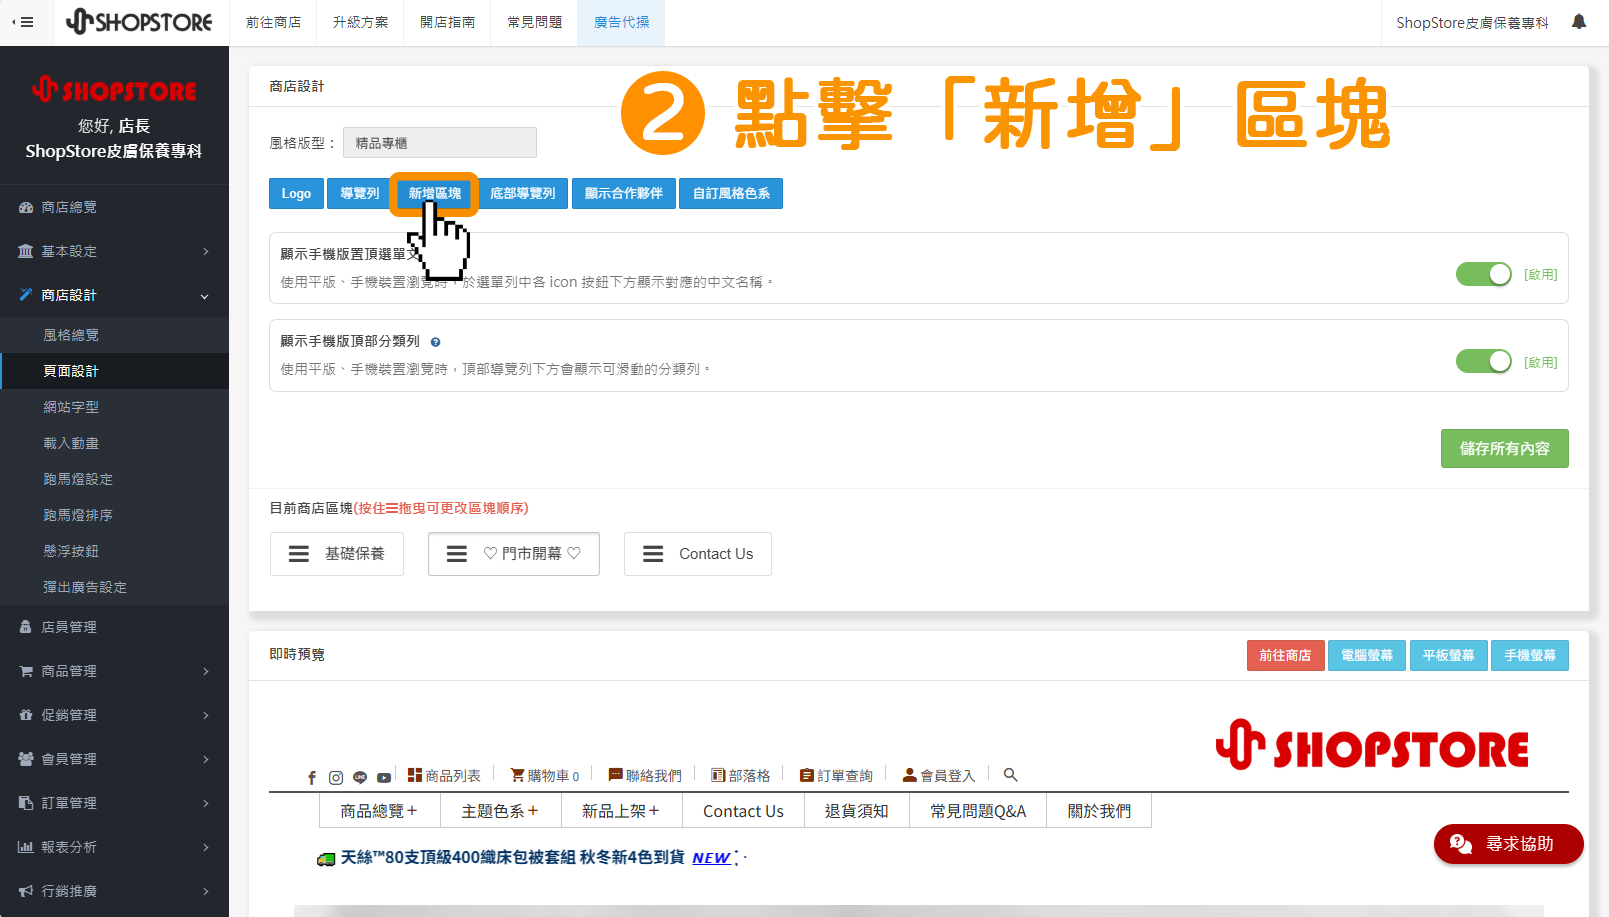Viewport: 1609px width, 917px height.
Task: Open 商品列表 grid icon link in preview
Action: click(x=444, y=775)
